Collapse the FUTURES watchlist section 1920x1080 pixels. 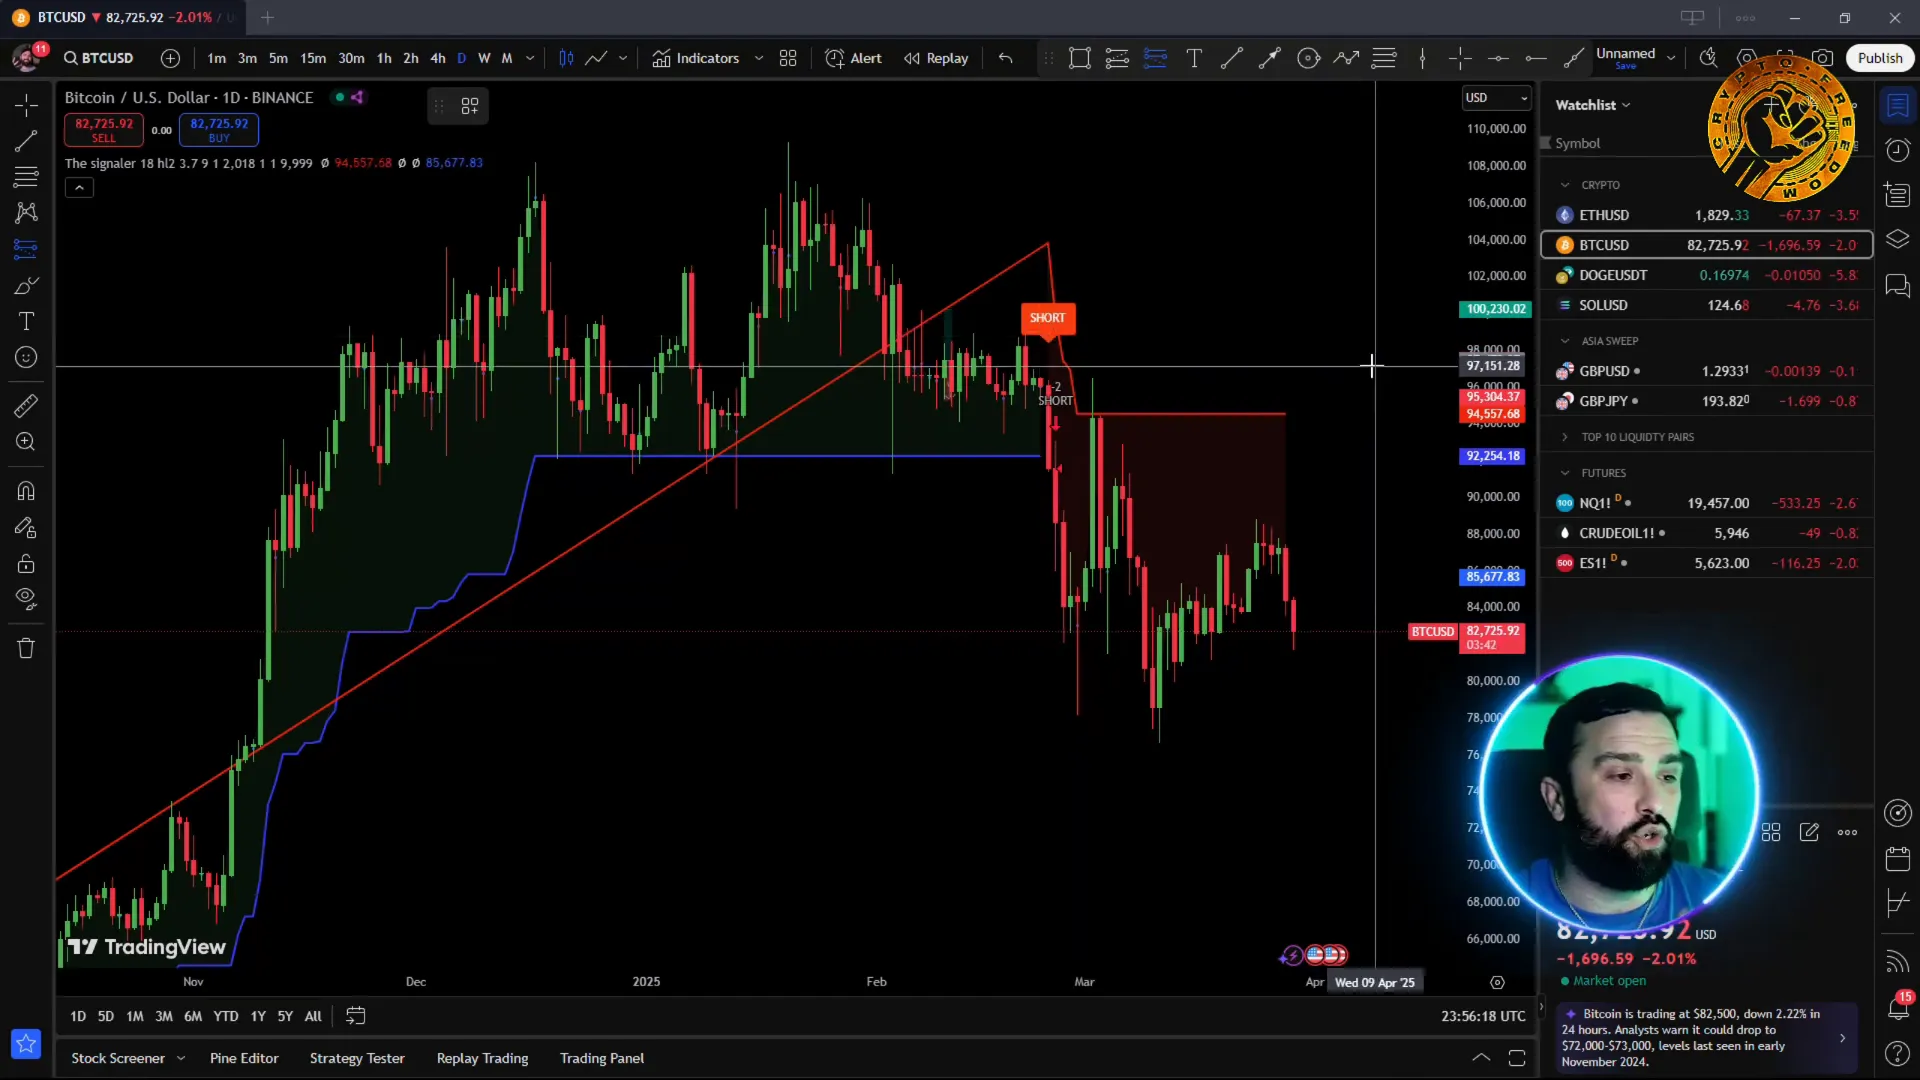pyautogui.click(x=1565, y=473)
